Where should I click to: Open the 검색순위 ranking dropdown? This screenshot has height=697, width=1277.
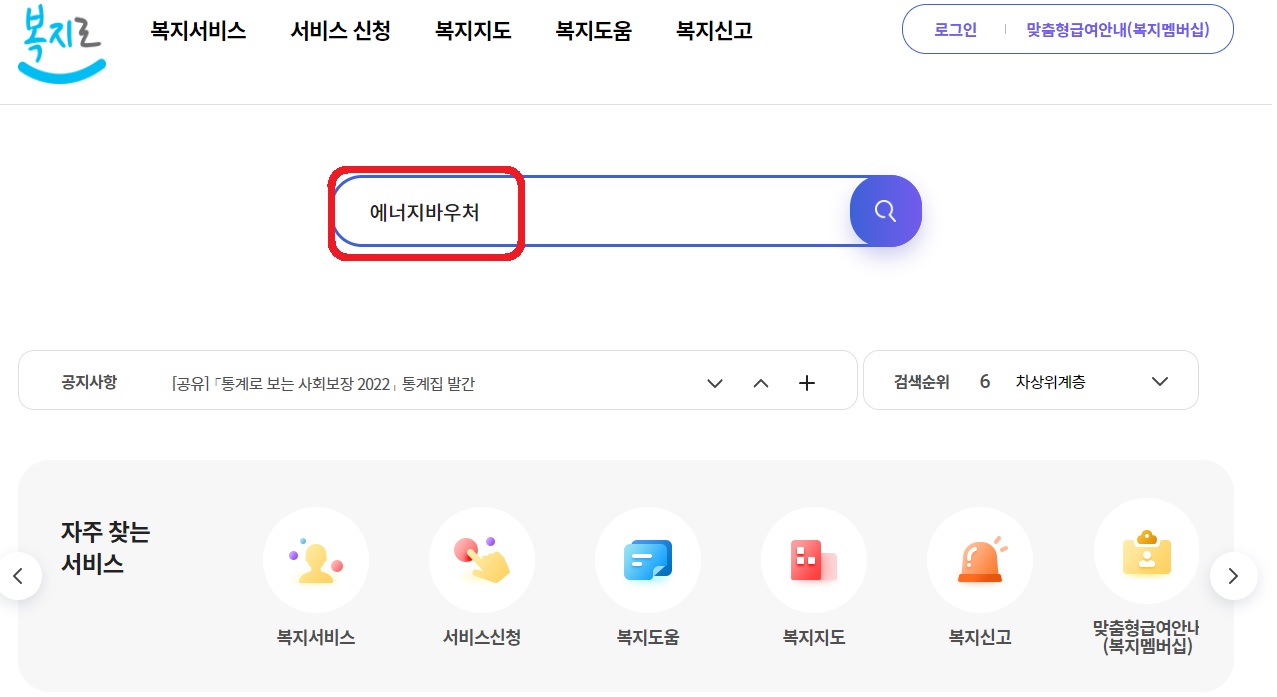click(x=1158, y=381)
